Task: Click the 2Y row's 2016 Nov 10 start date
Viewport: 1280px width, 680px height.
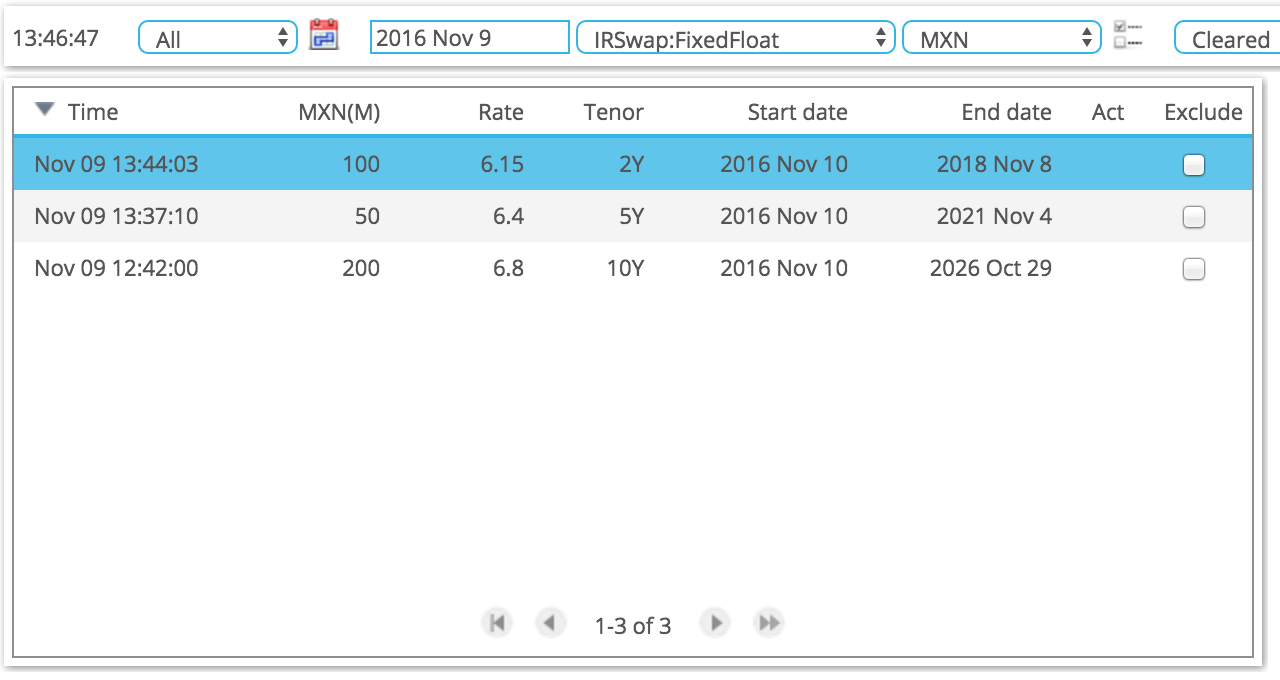Action: 784,164
